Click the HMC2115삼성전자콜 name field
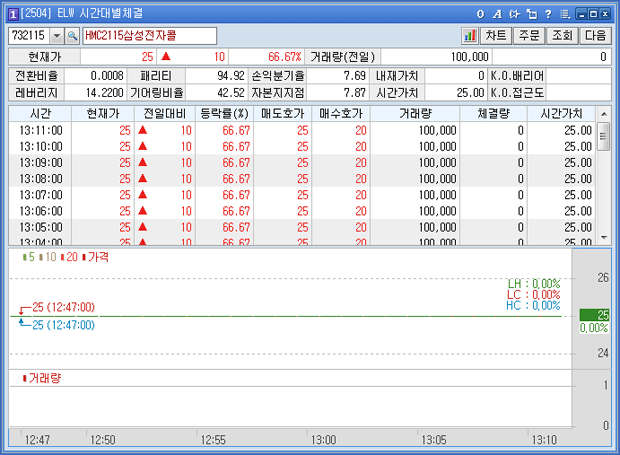Image resolution: width=620 pixels, height=455 pixels. coord(150,35)
